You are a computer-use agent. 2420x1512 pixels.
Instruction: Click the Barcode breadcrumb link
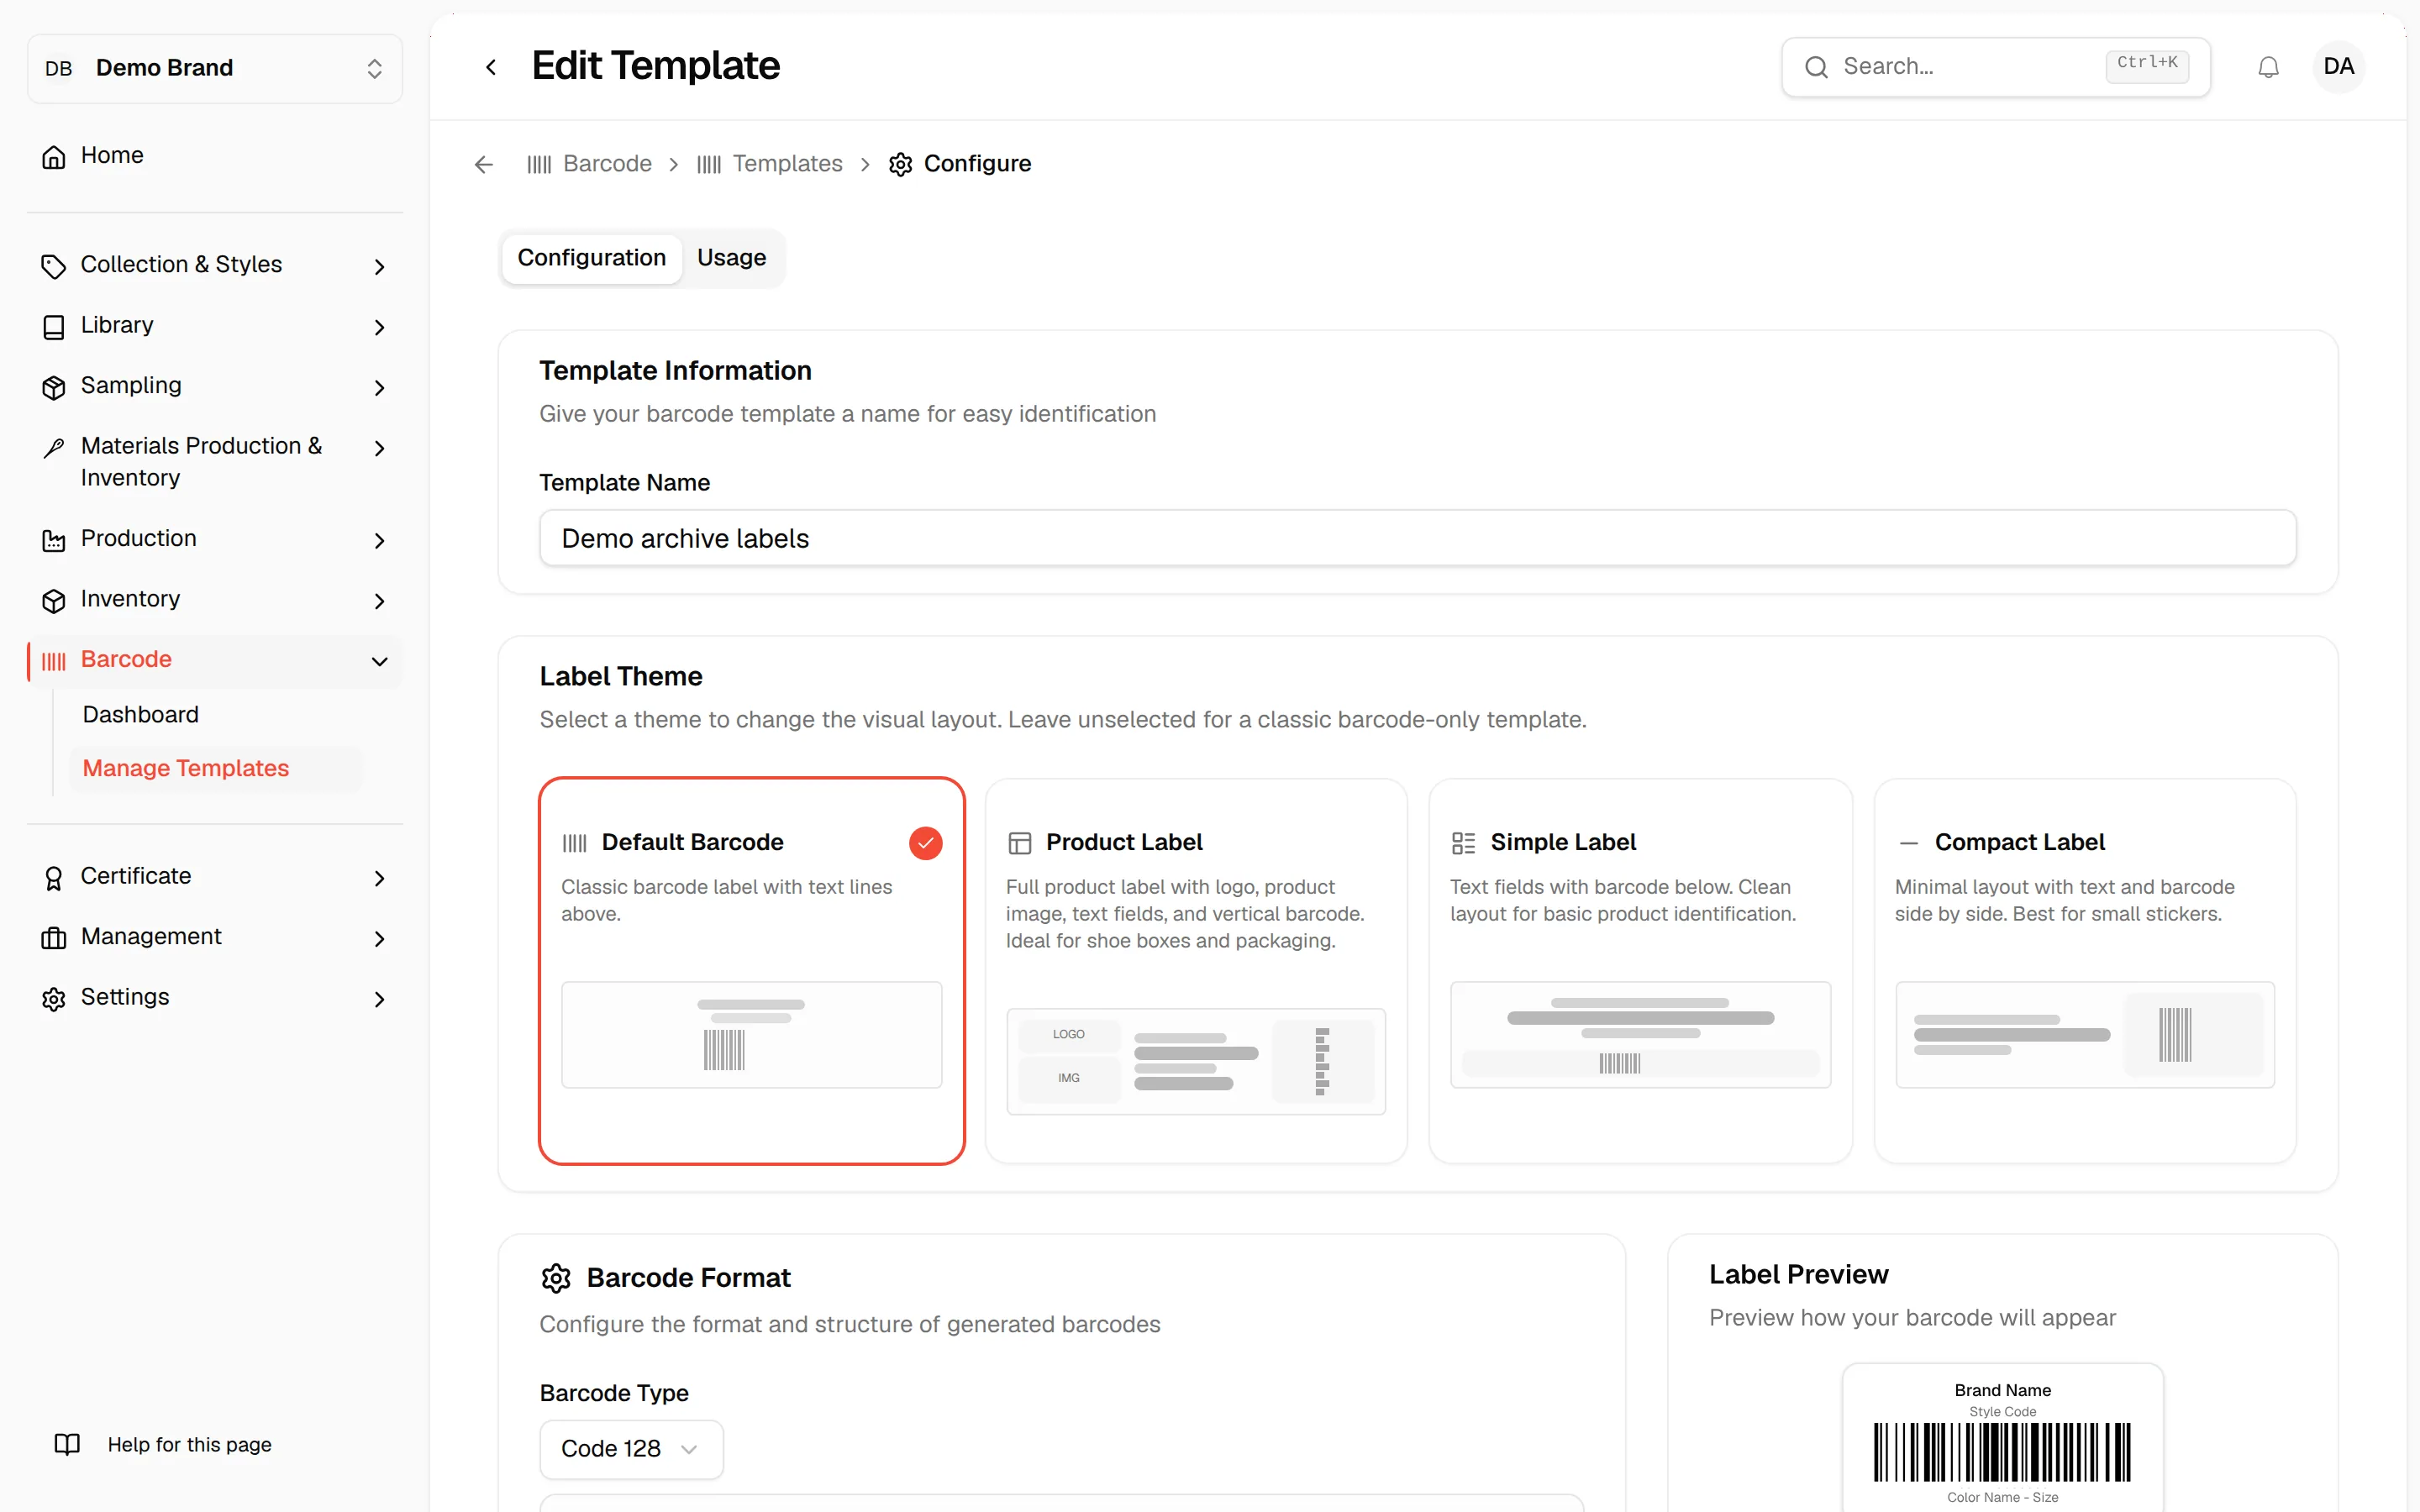607,163
